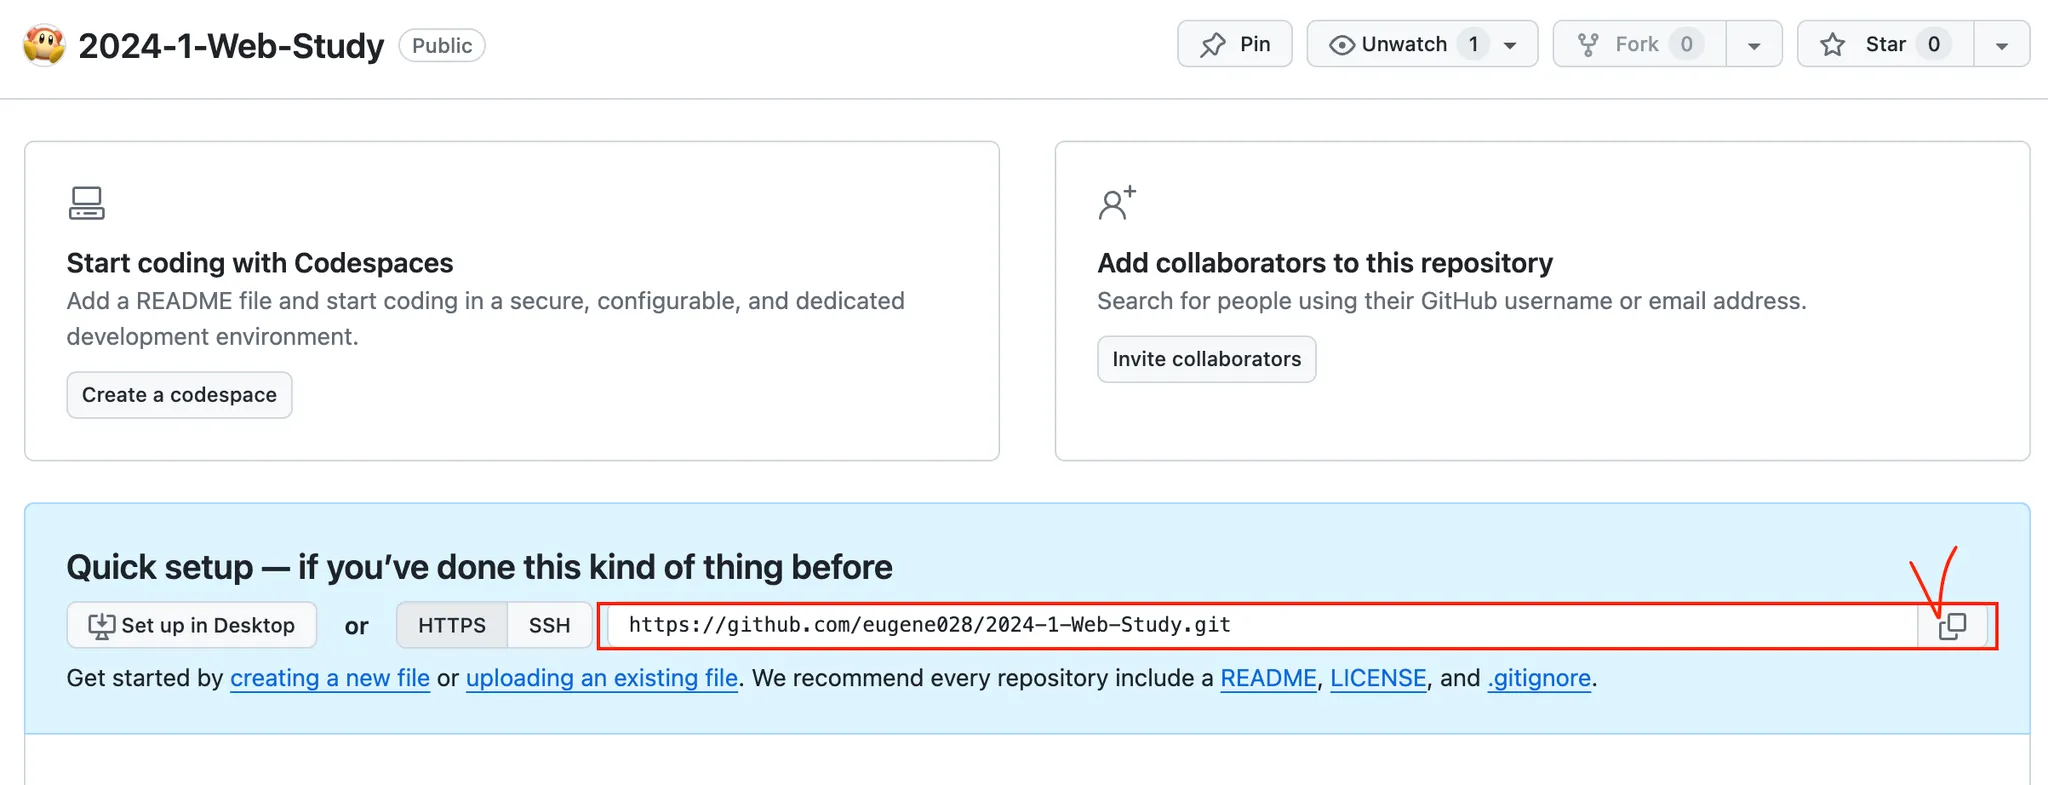
Task: Switch to the SSH clone option
Action: pos(549,625)
